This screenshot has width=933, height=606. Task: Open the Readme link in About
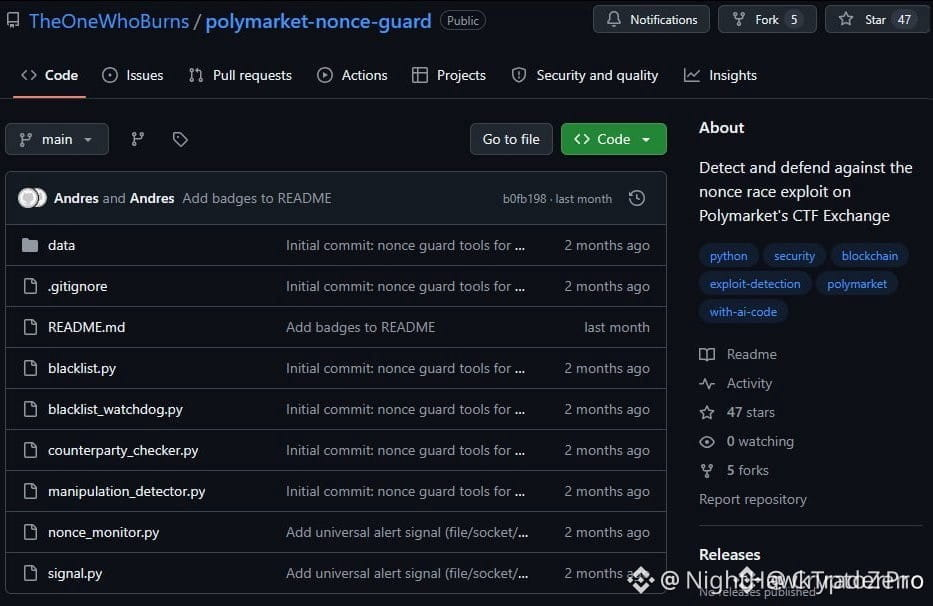coord(738,355)
